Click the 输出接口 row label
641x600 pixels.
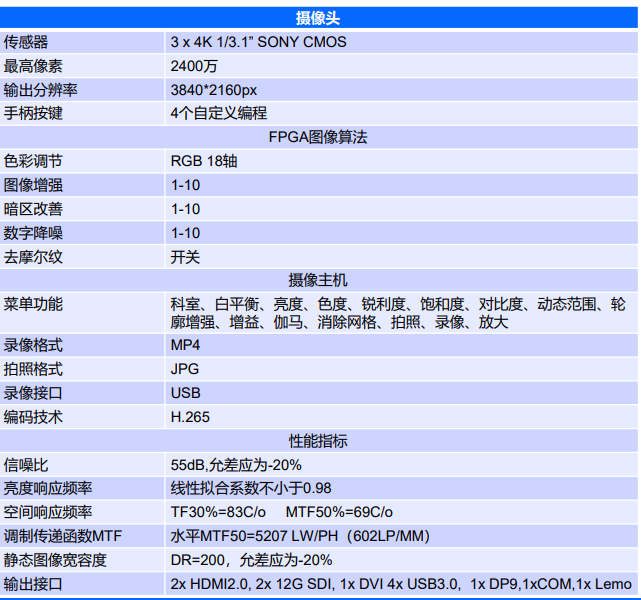(33, 584)
